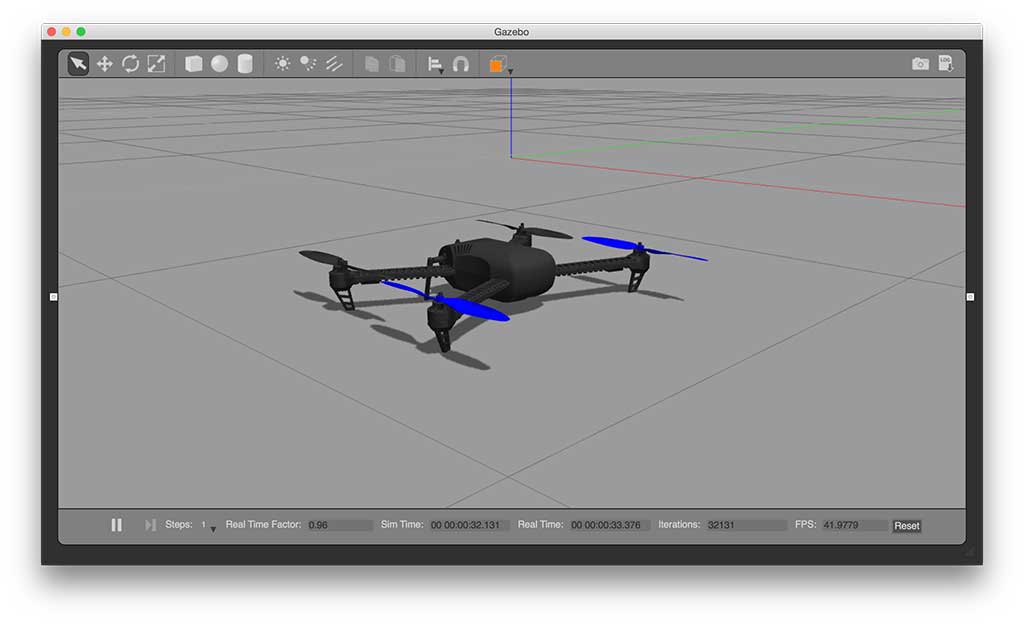The height and width of the screenshot is (624, 1024).
Task: Open the align tool
Action: point(435,64)
